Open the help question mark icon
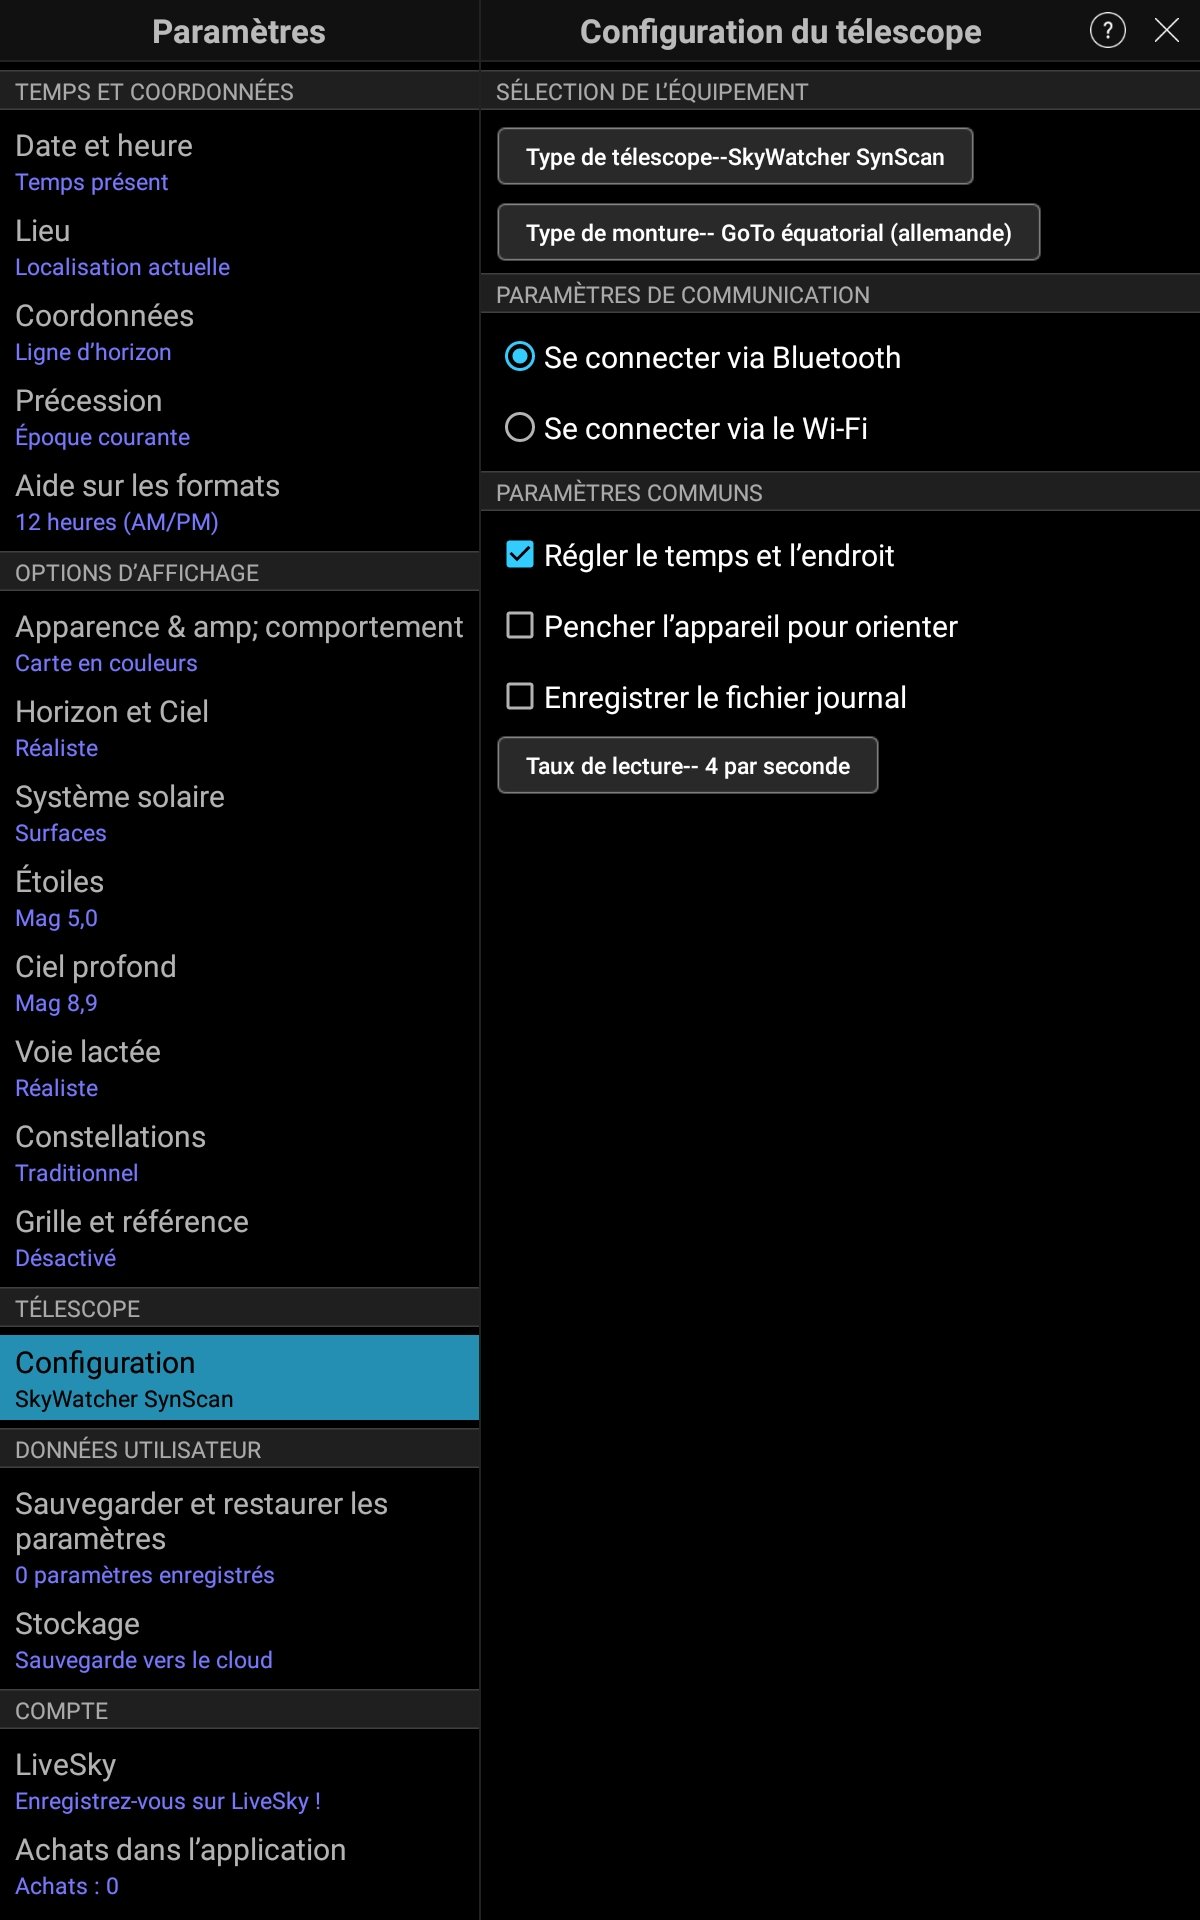1200x1920 pixels. click(x=1107, y=31)
